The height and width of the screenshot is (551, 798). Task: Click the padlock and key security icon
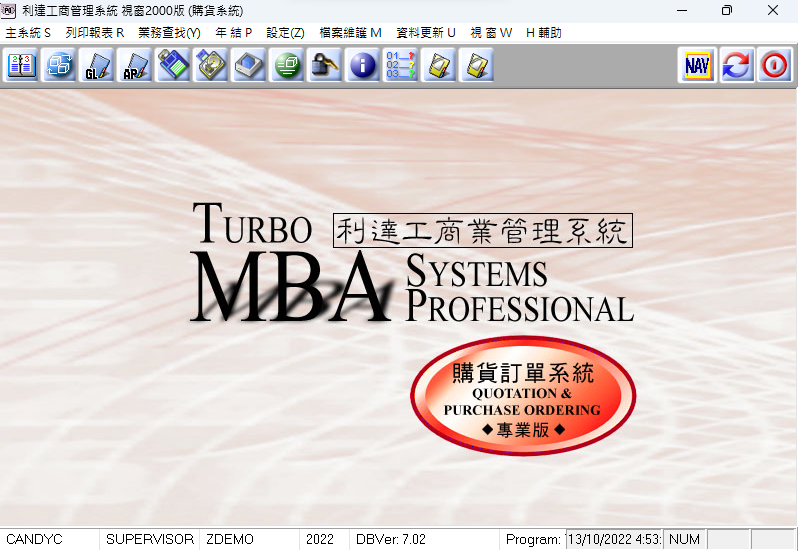[325, 65]
